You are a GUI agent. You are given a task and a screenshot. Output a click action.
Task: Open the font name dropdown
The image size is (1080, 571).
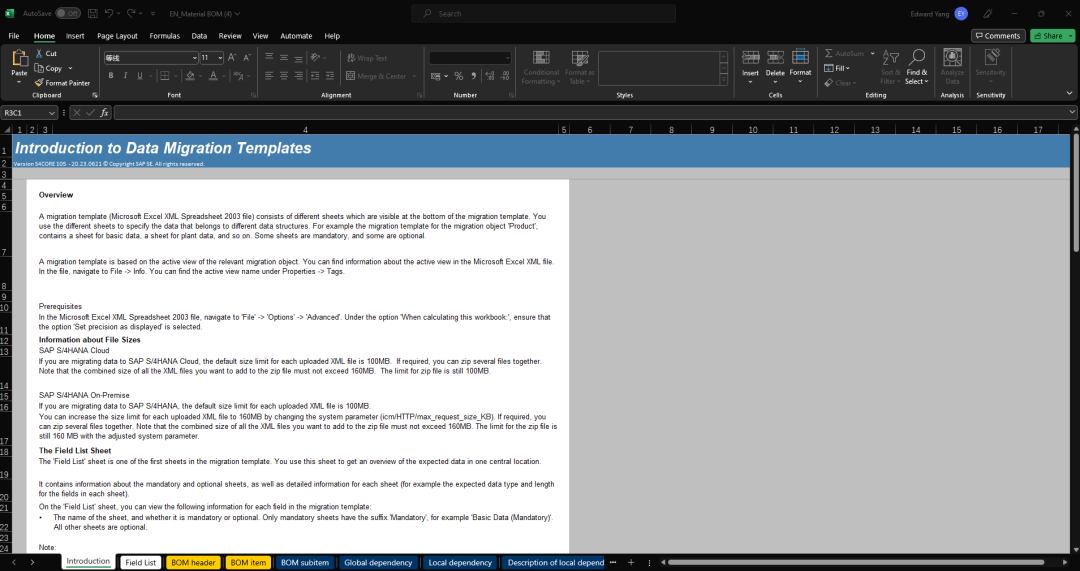194,58
